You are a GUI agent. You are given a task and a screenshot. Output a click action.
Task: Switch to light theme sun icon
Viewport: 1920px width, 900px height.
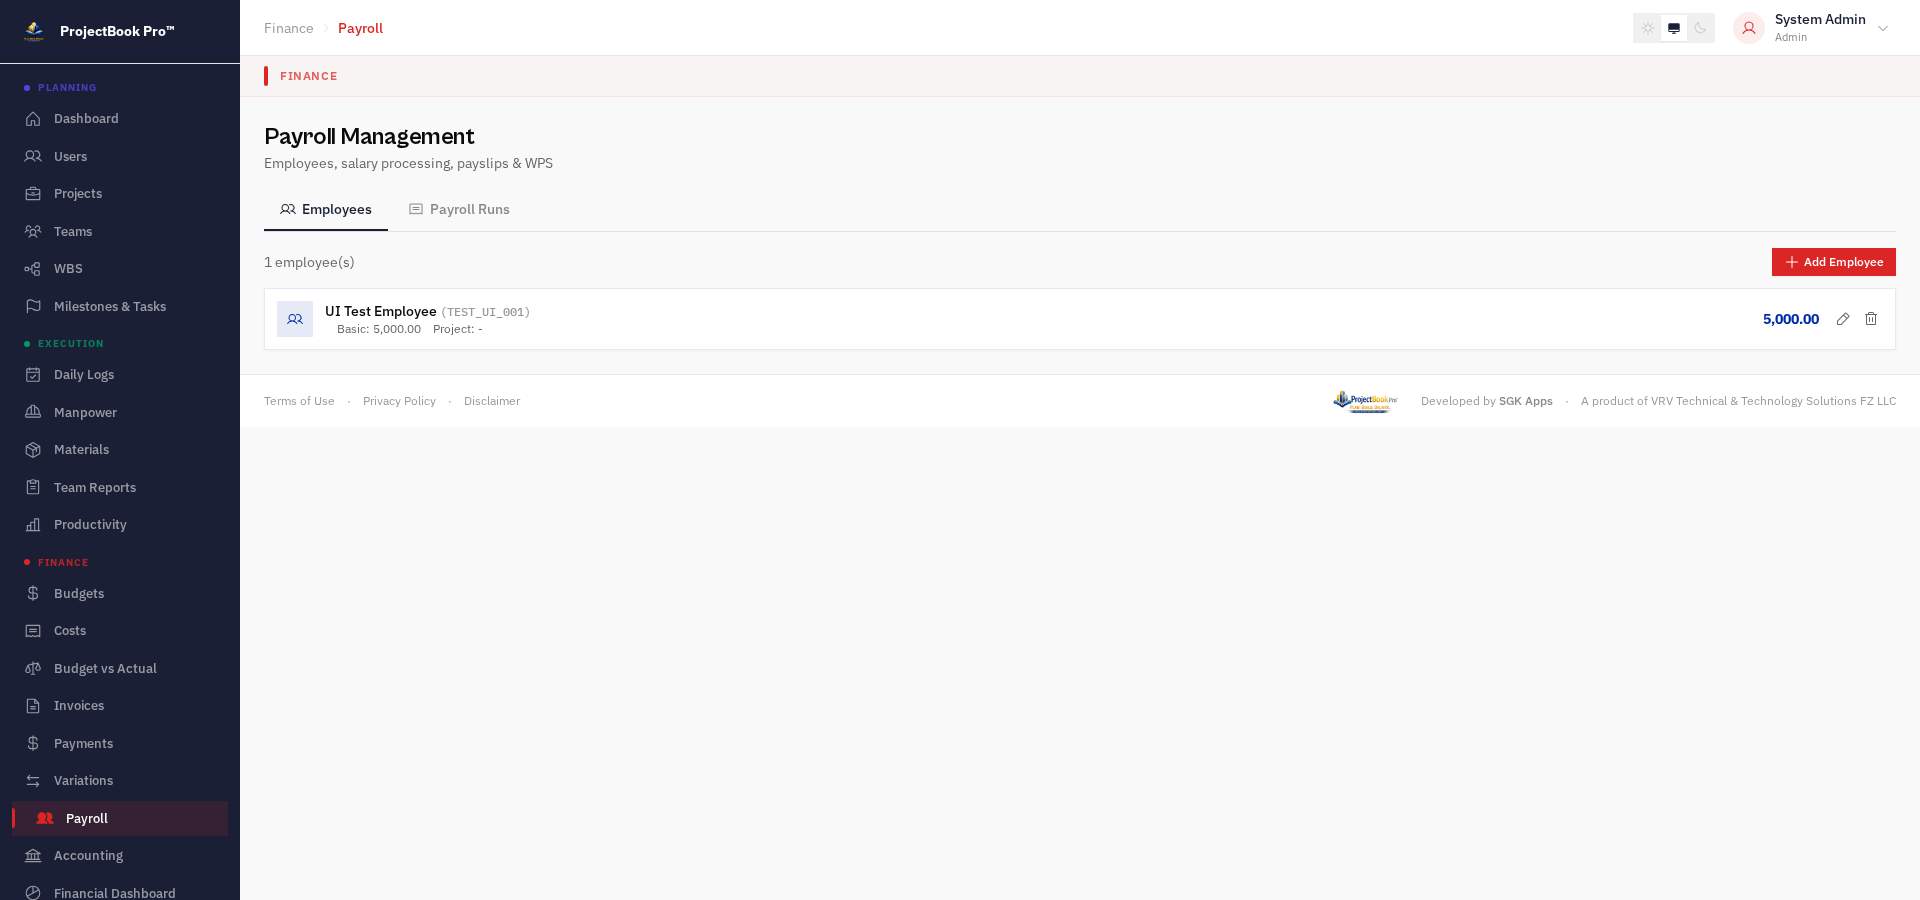(1648, 28)
